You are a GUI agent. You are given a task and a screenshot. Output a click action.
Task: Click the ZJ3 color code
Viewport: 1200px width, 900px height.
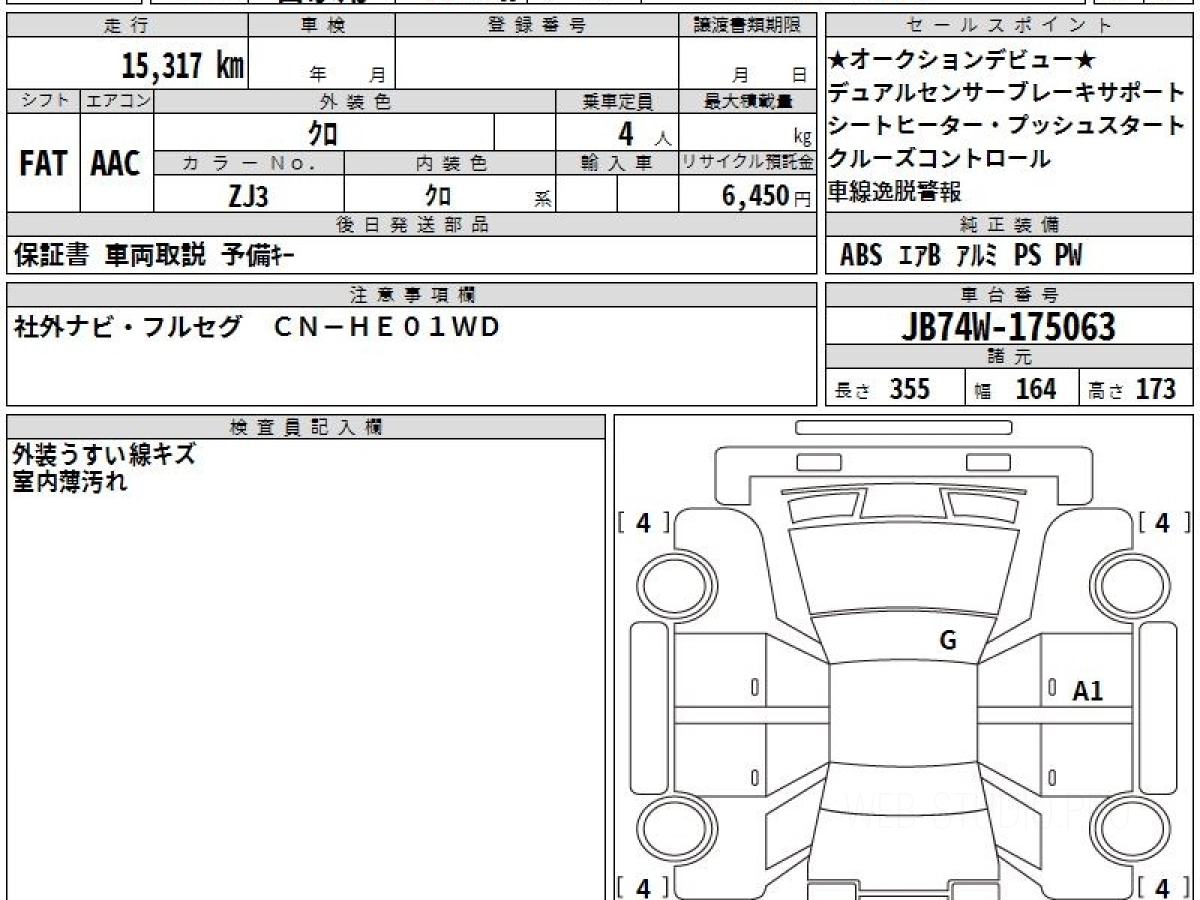(x=248, y=196)
